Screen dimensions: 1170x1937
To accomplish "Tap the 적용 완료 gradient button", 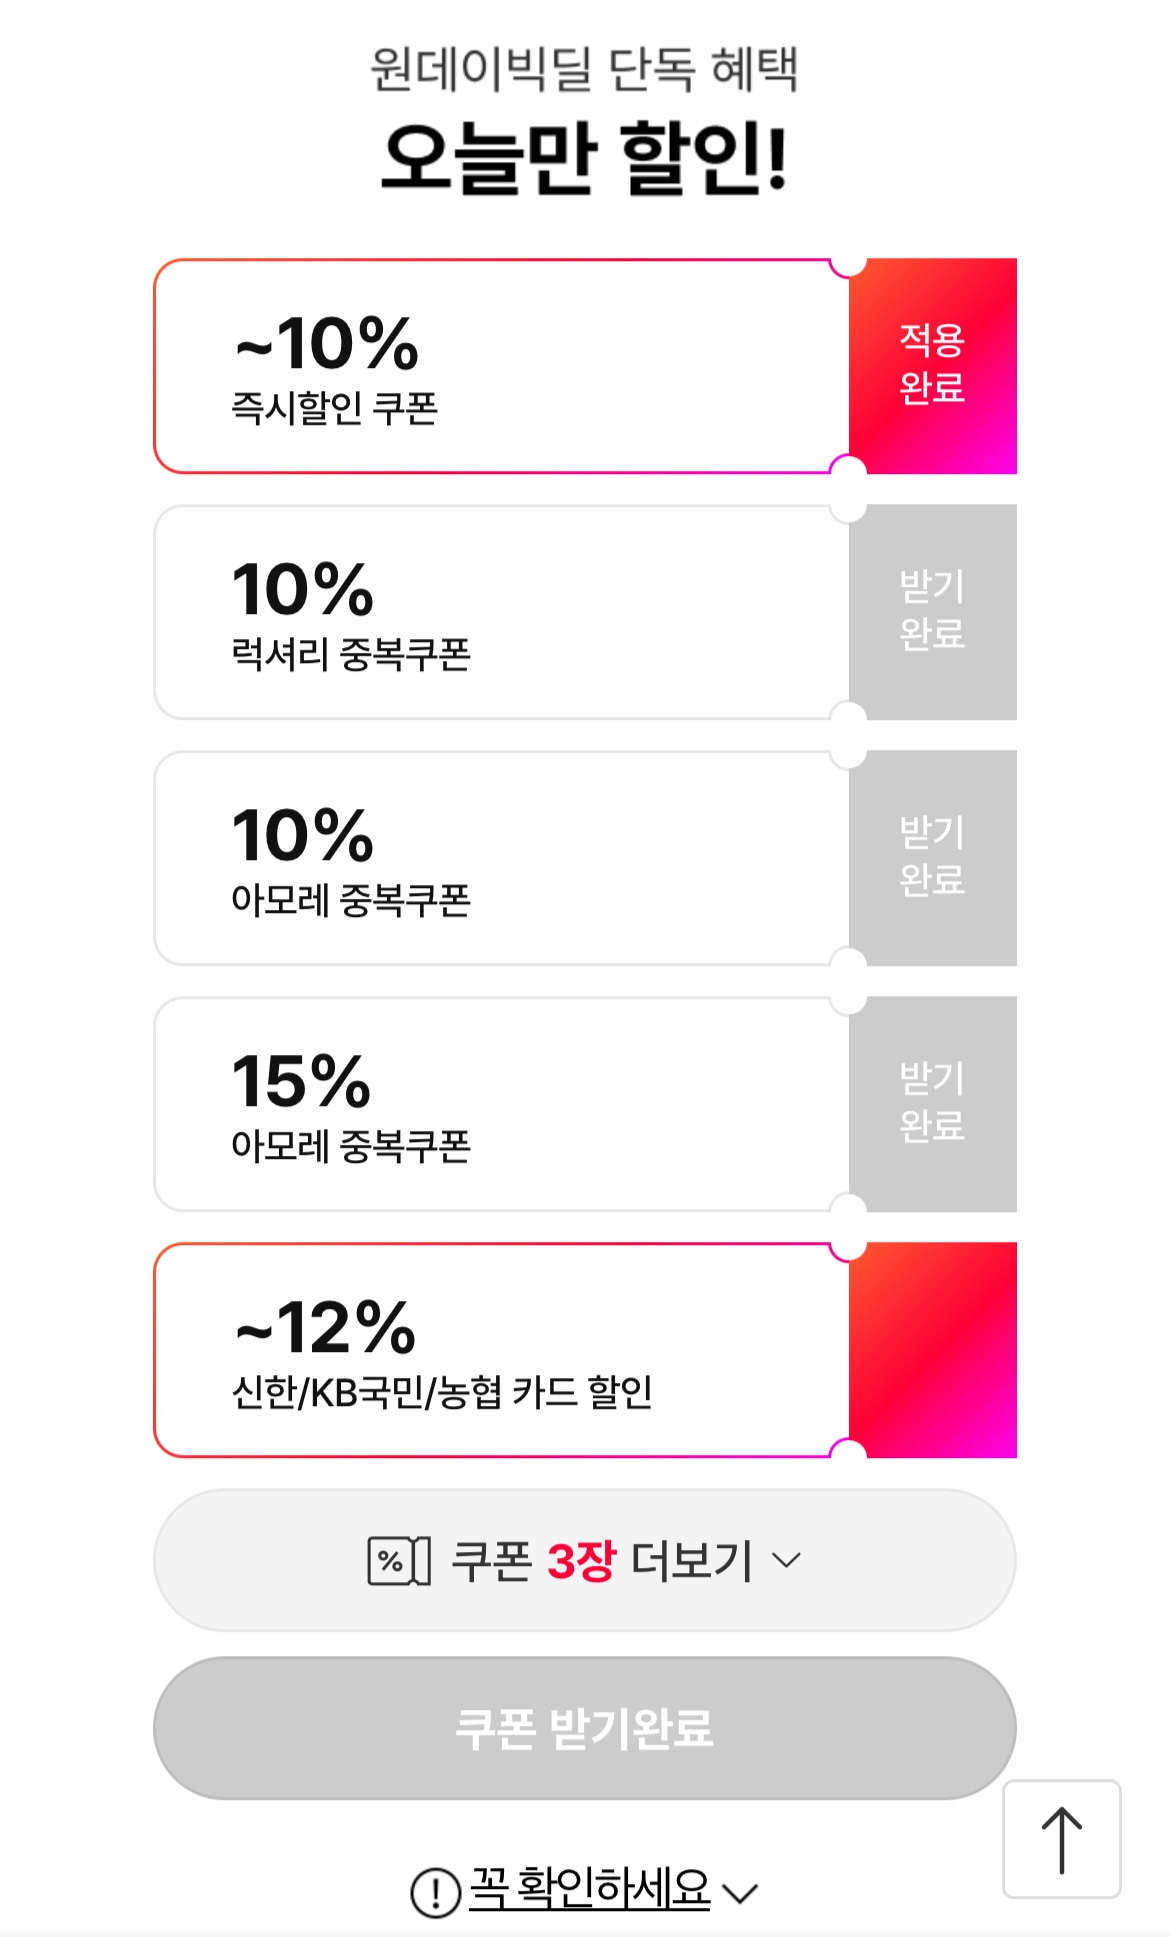I will click(x=932, y=365).
